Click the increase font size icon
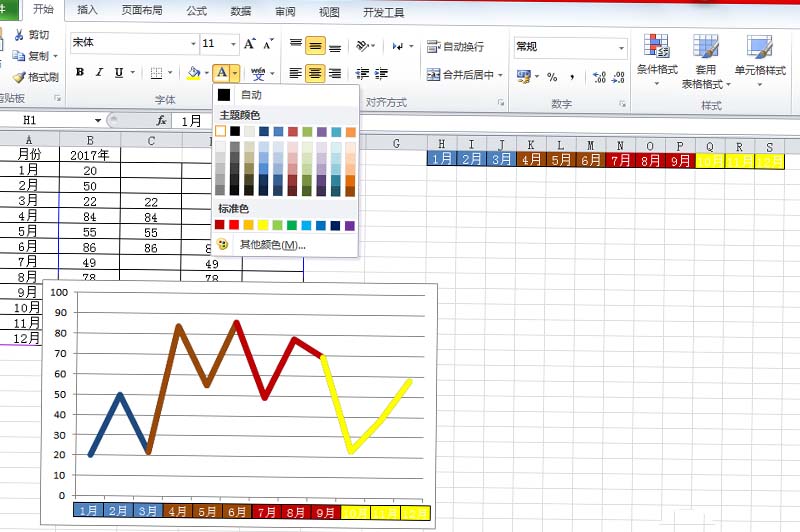Image resolution: width=800 pixels, height=532 pixels. [250, 44]
